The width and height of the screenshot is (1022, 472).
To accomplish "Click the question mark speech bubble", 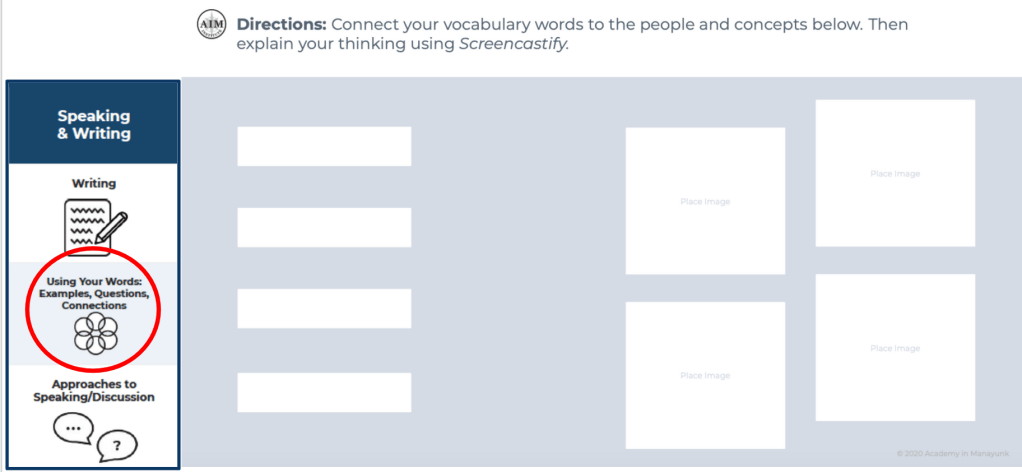I will 116,445.
